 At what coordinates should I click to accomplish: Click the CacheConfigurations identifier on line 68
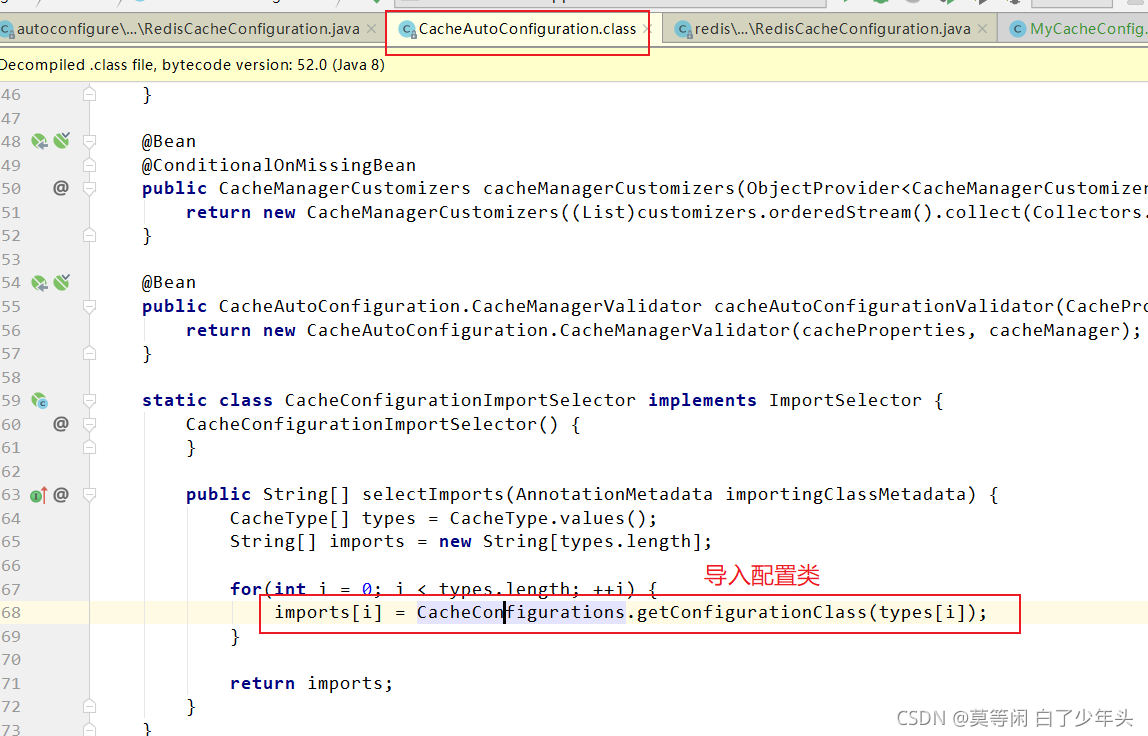tap(521, 613)
